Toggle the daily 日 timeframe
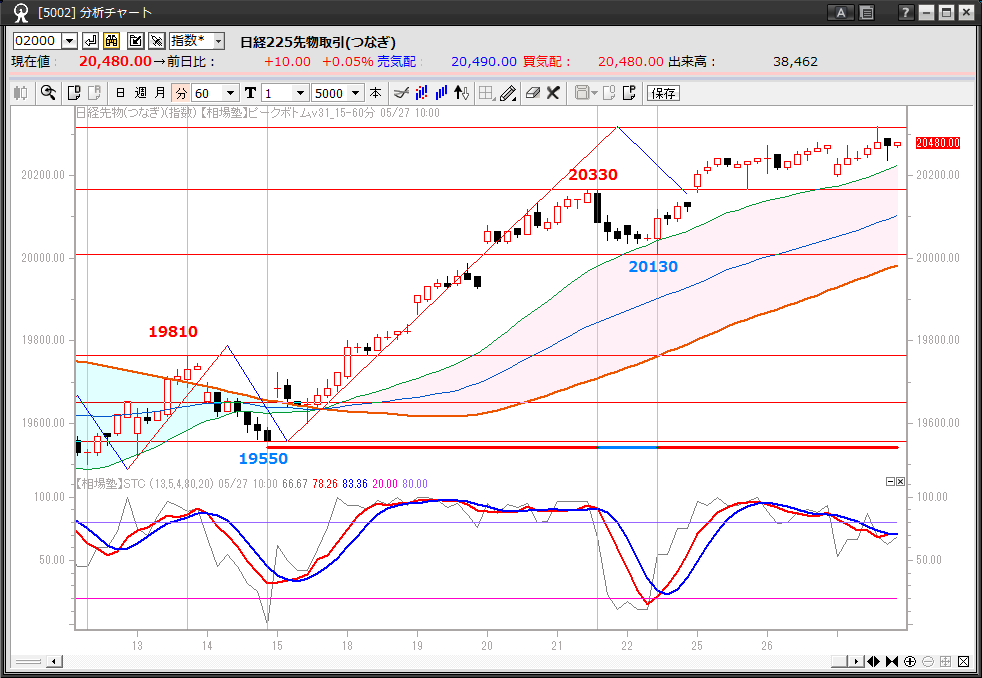Image resolution: width=982 pixels, height=678 pixels. 120,93
